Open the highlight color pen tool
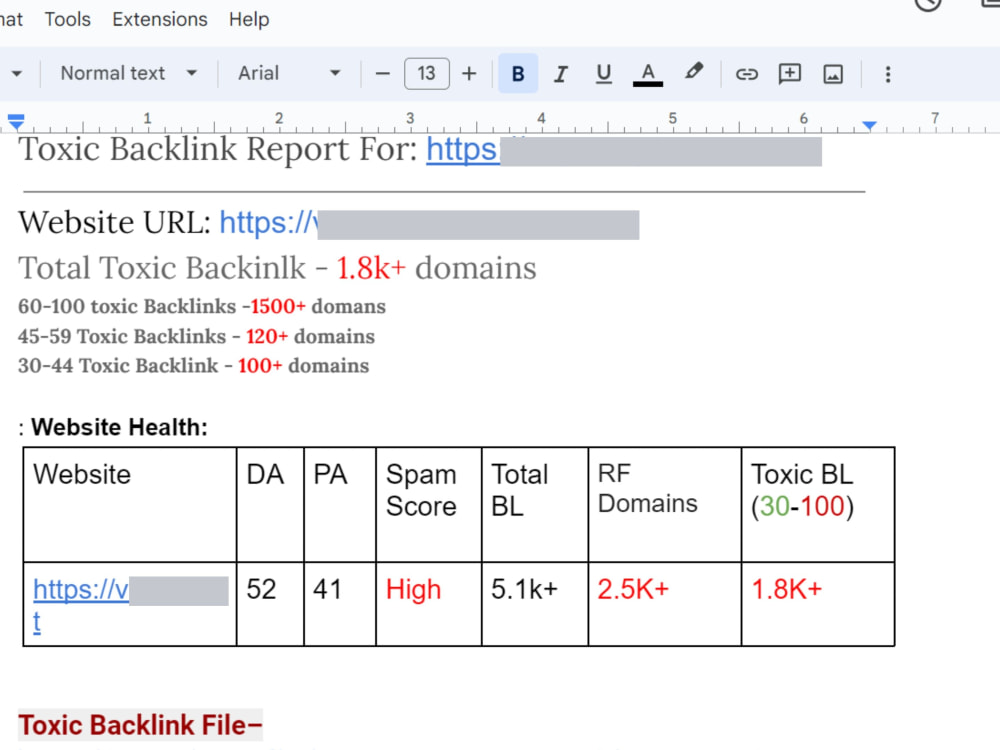The height and width of the screenshot is (750, 1000). 693,73
